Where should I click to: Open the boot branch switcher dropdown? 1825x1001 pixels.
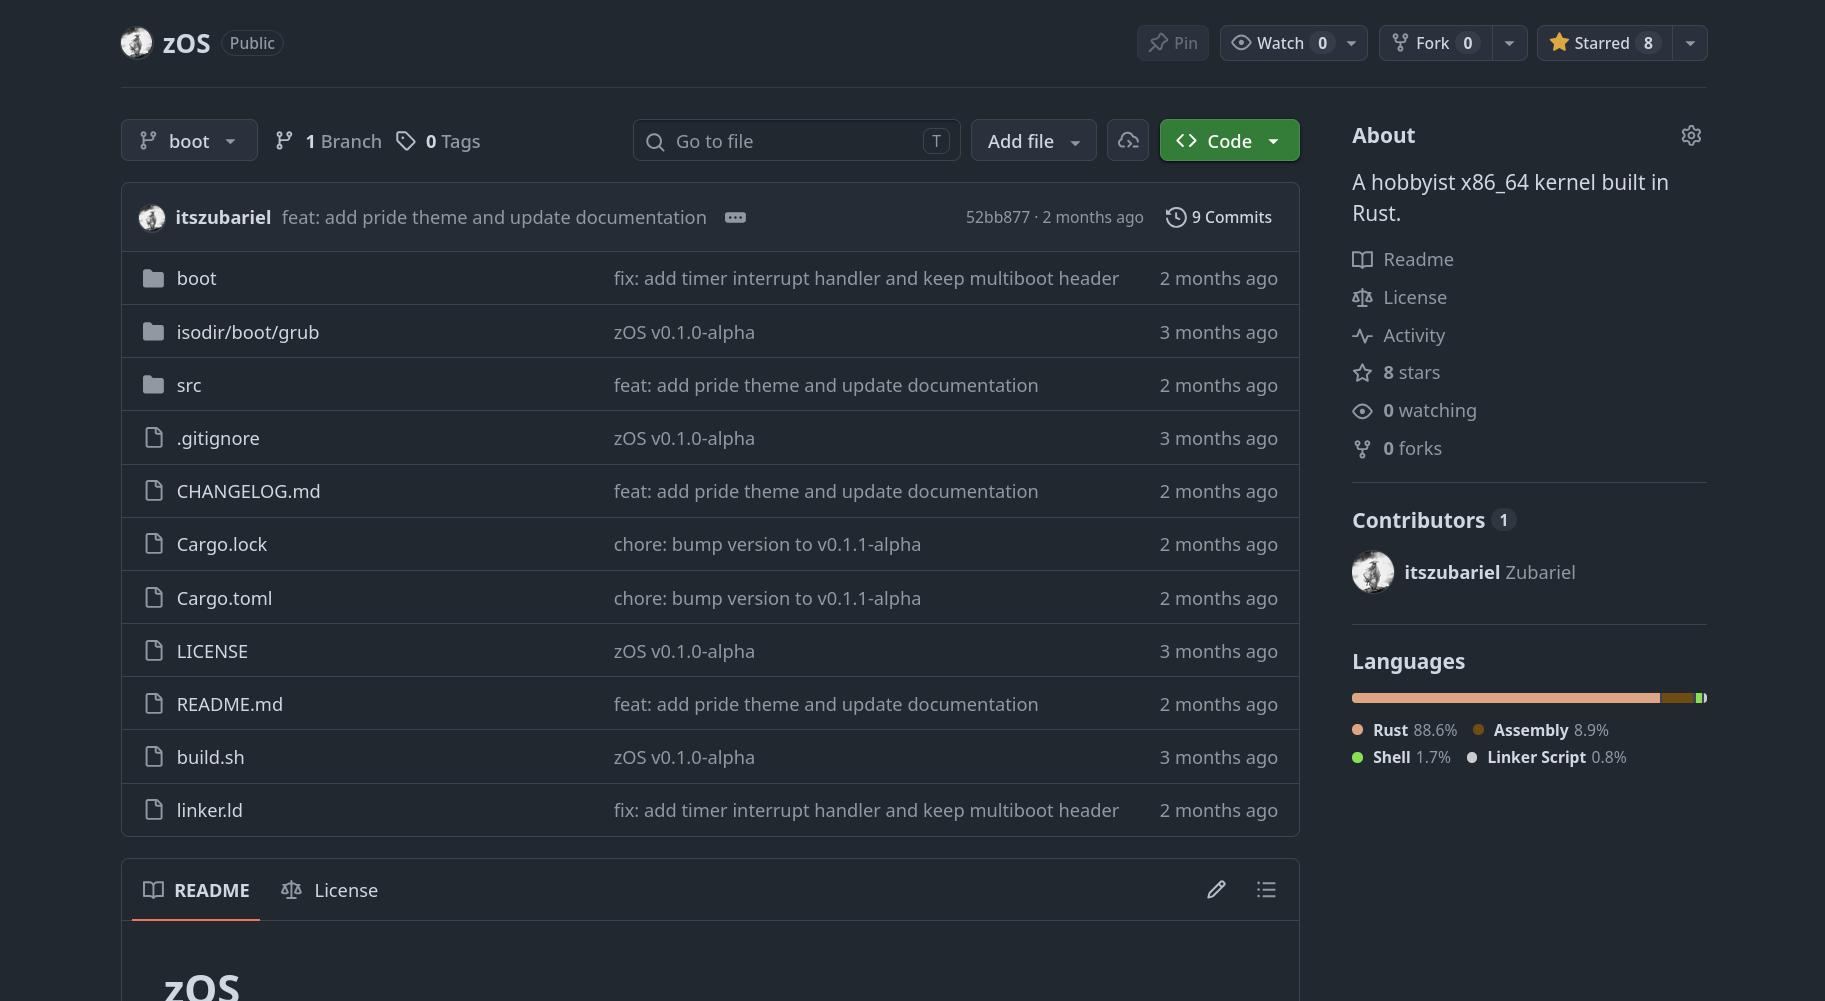pyautogui.click(x=189, y=141)
